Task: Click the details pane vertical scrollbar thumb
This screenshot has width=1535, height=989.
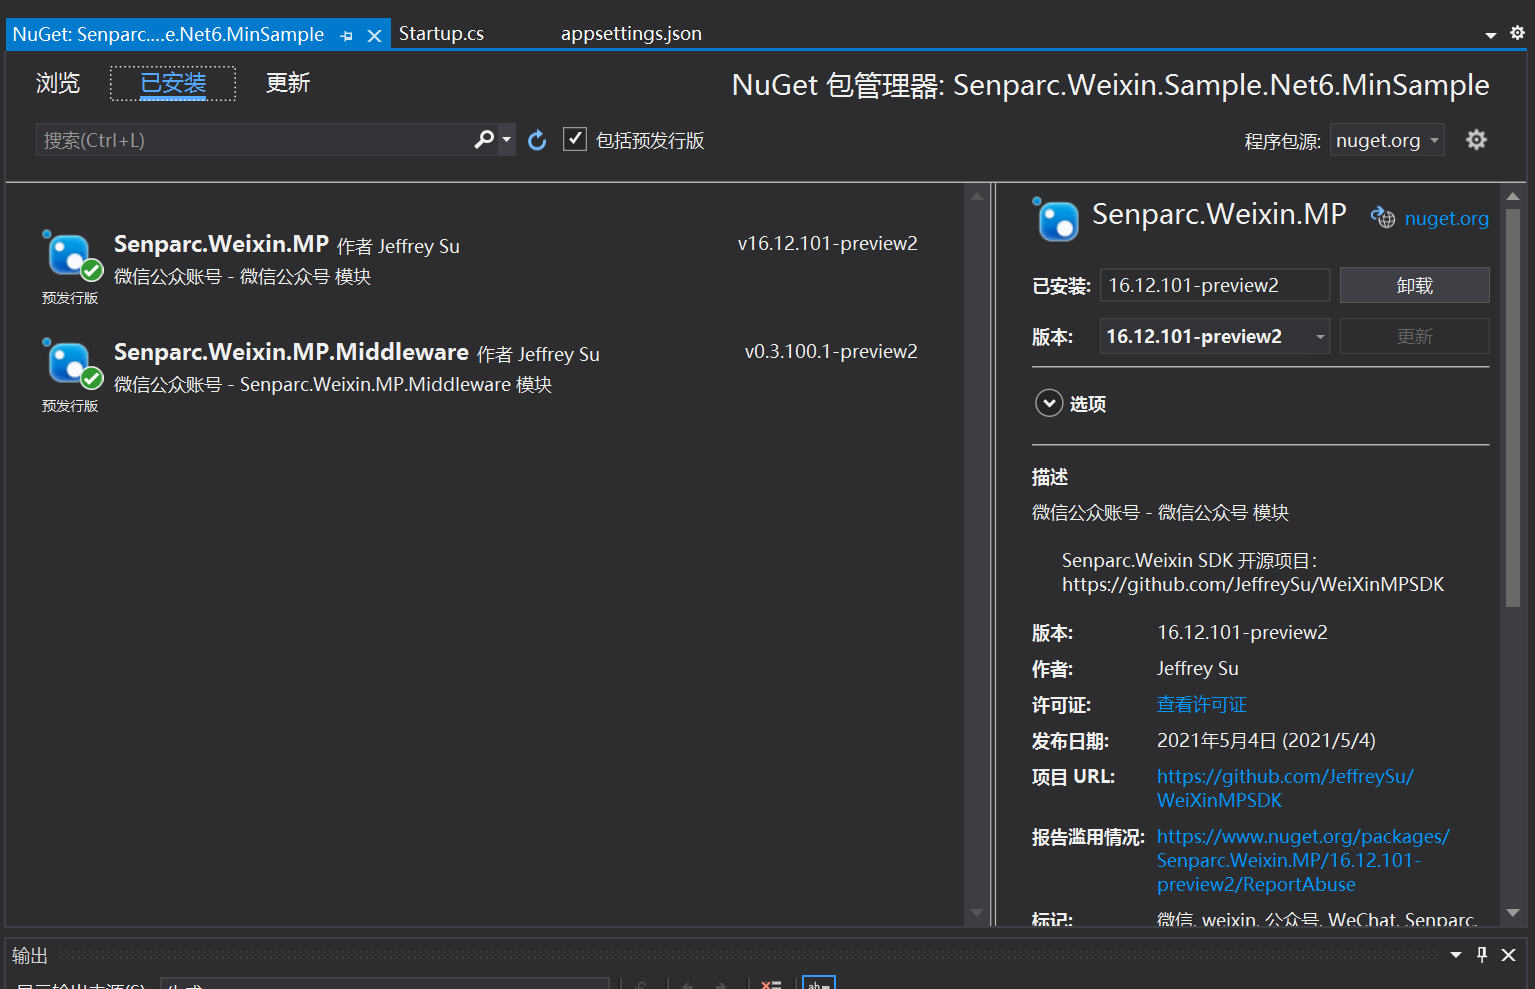Action: pyautogui.click(x=1512, y=407)
